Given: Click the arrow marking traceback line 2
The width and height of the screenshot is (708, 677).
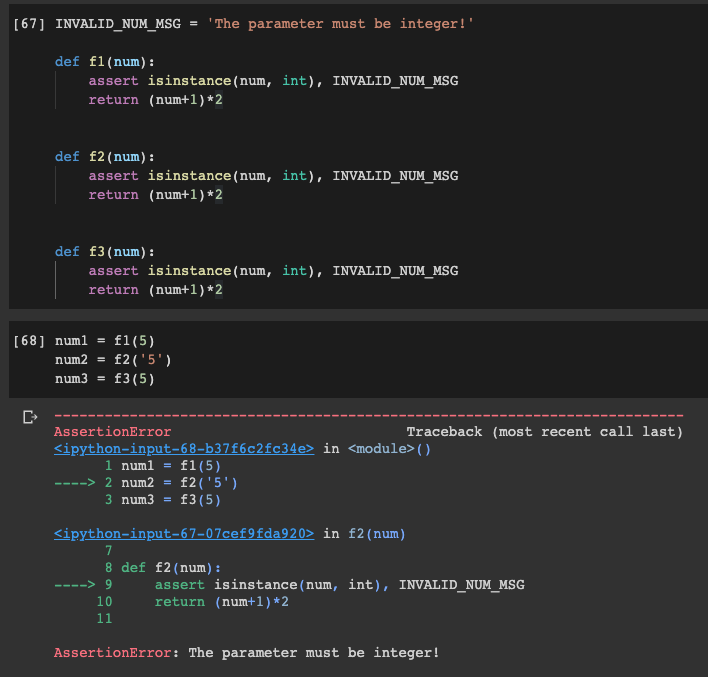Looking at the screenshot, I should pos(74,483).
